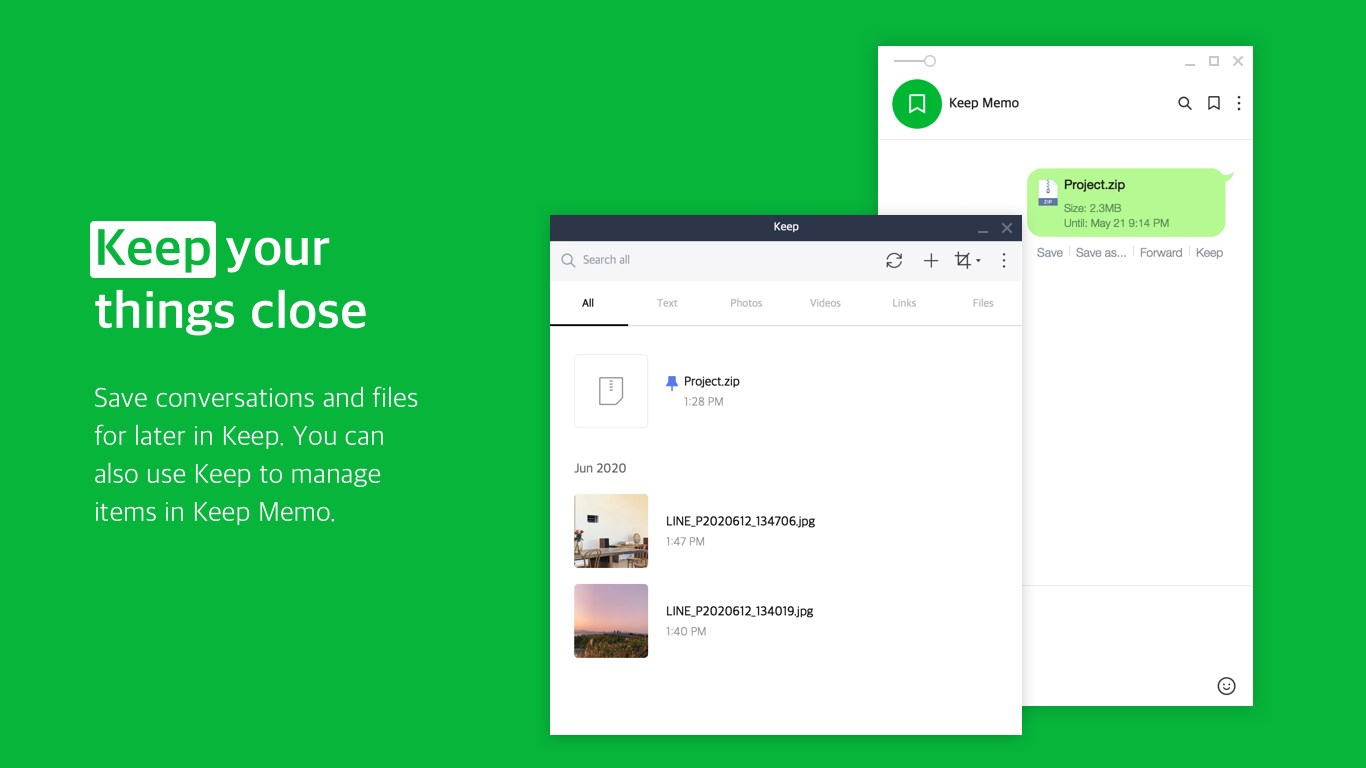
Task: Open the Project.zip file tile
Action: 611,391
